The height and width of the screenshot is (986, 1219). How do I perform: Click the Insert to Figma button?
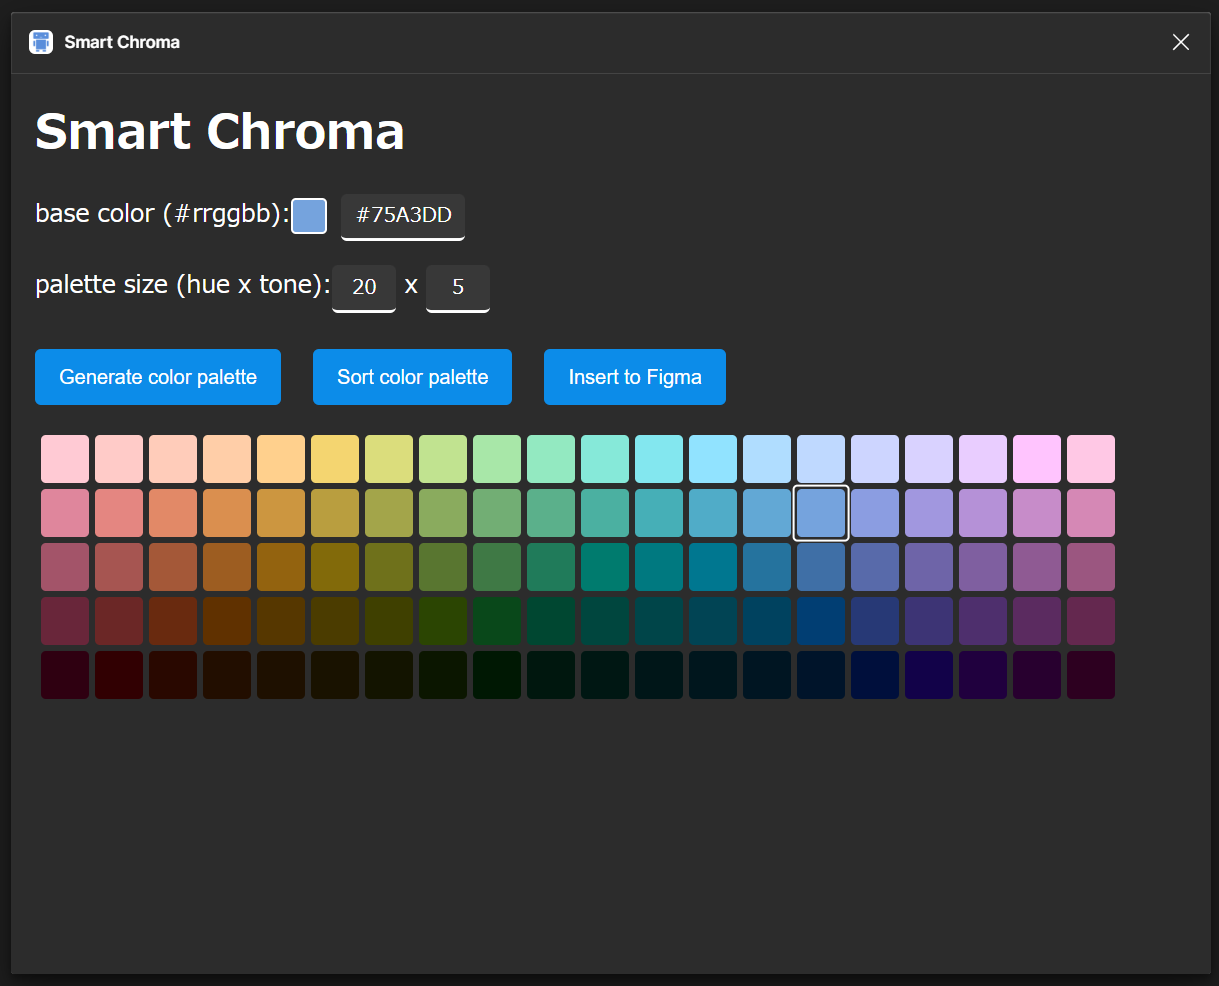tap(634, 377)
